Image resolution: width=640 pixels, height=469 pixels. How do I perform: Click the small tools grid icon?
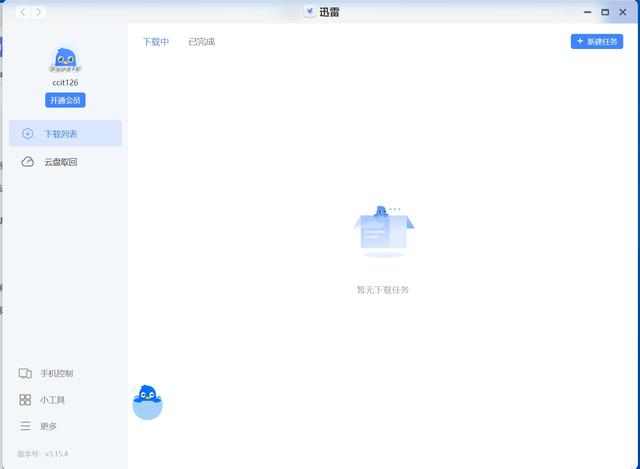[25, 400]
